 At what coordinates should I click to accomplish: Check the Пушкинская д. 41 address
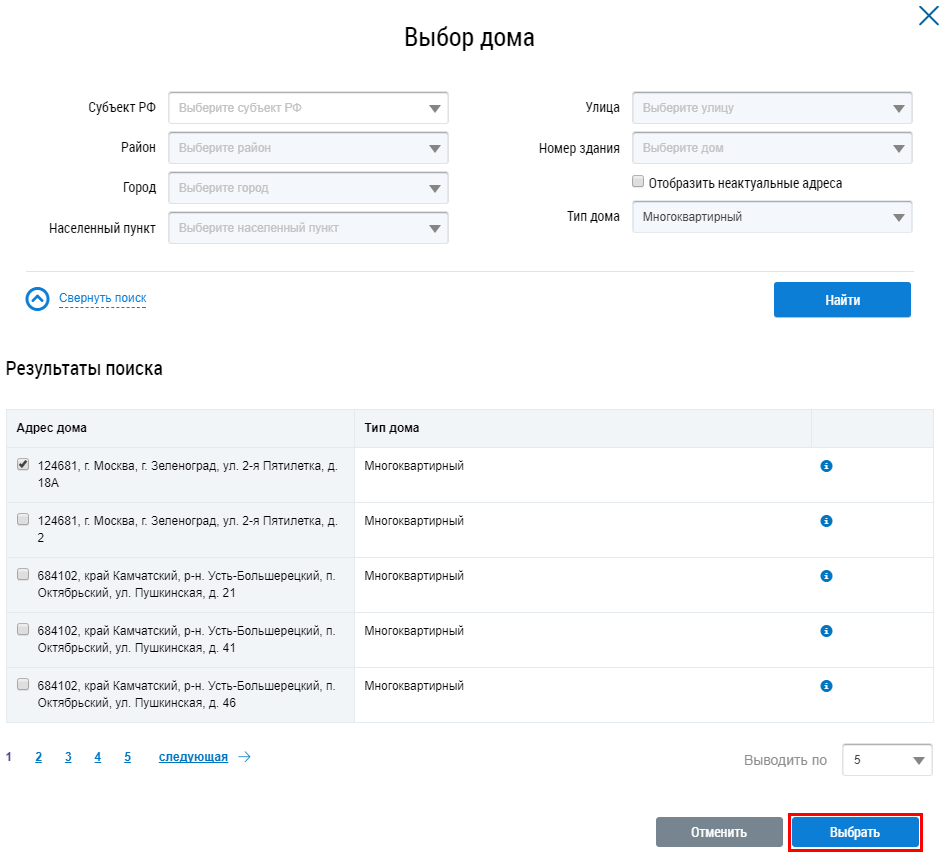pyautogui.click(x=23, y=629)
